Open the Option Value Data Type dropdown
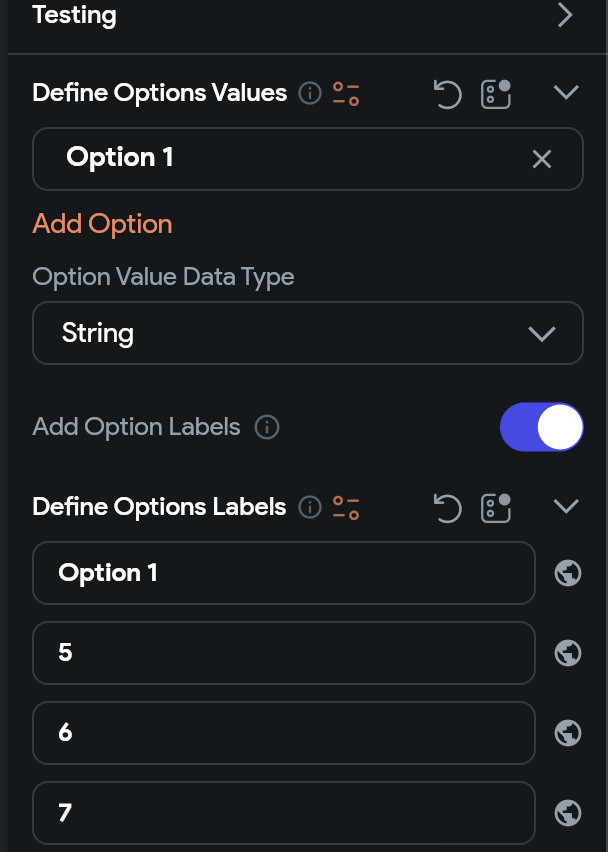This screenshot has width=608, height=852. pos(307,332)
